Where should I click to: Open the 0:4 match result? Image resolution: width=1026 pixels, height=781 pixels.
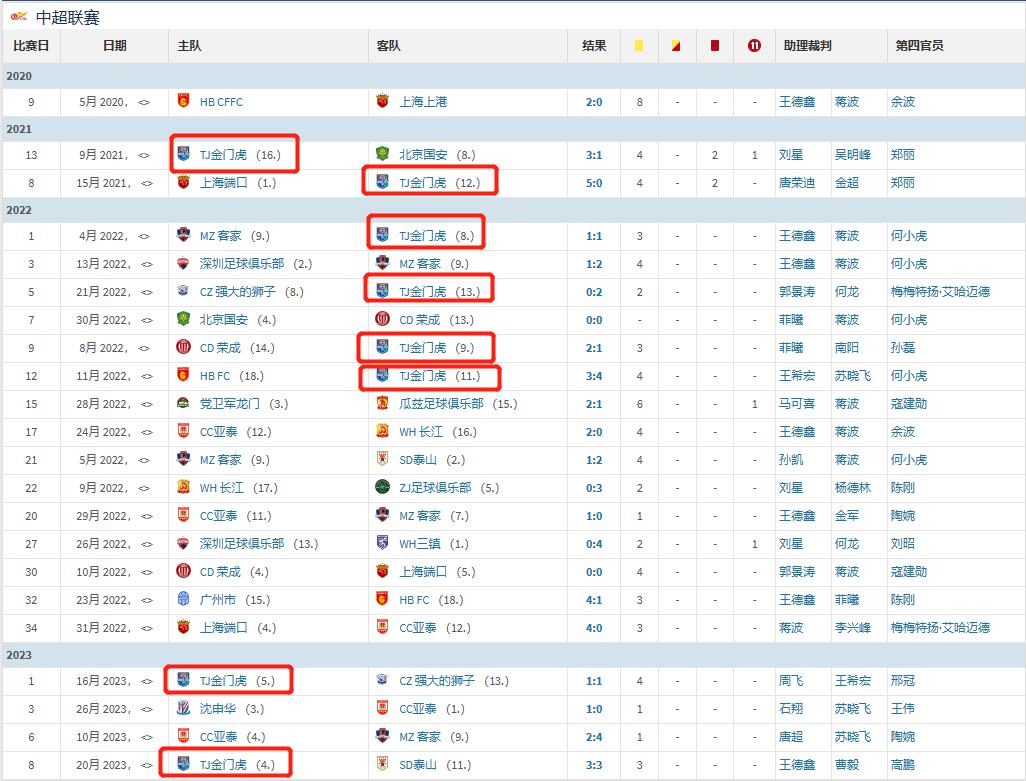(x=594, y=544)
